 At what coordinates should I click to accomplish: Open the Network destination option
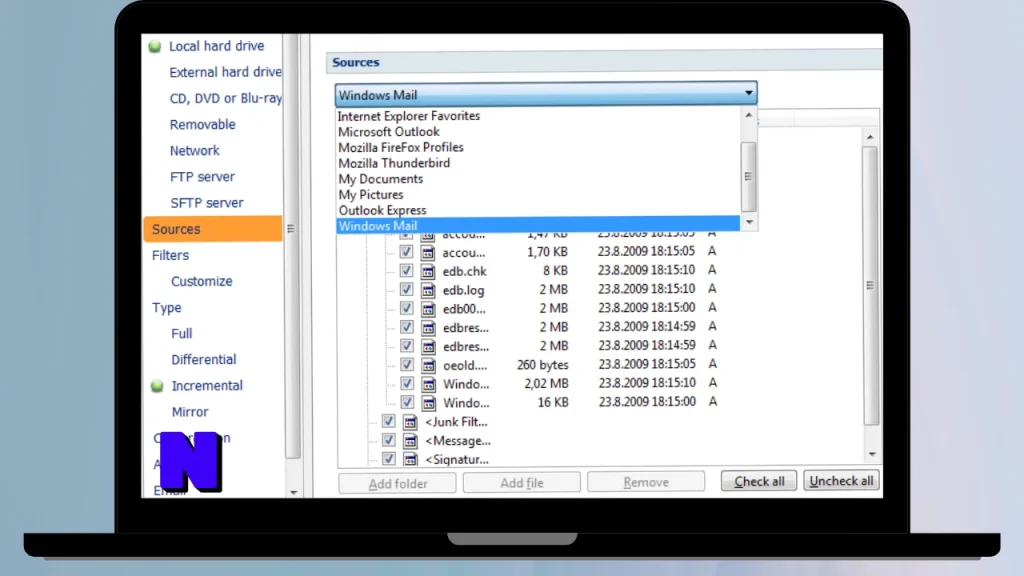[x=195, y=151]
